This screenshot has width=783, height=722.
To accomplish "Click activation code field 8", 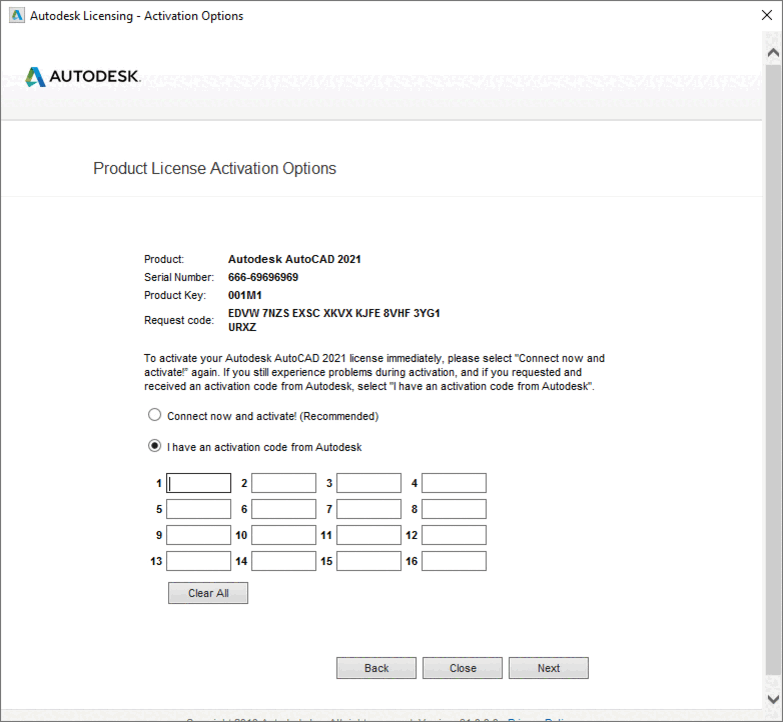I will point(454,509).
